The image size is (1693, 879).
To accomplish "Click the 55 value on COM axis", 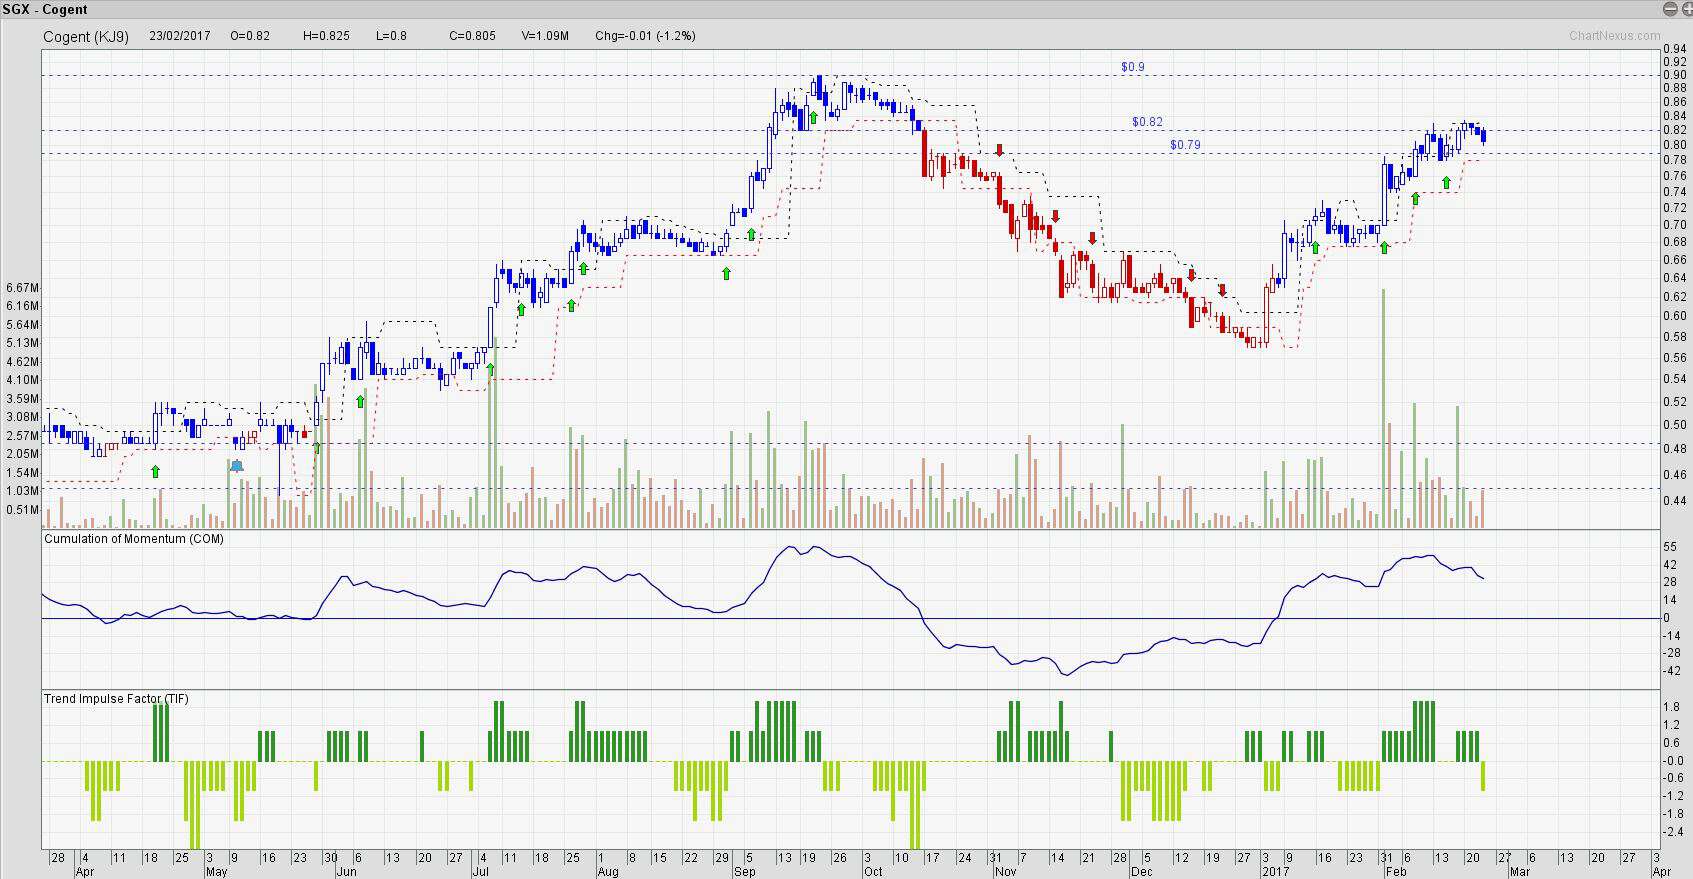I will [x=1670, y=547].
